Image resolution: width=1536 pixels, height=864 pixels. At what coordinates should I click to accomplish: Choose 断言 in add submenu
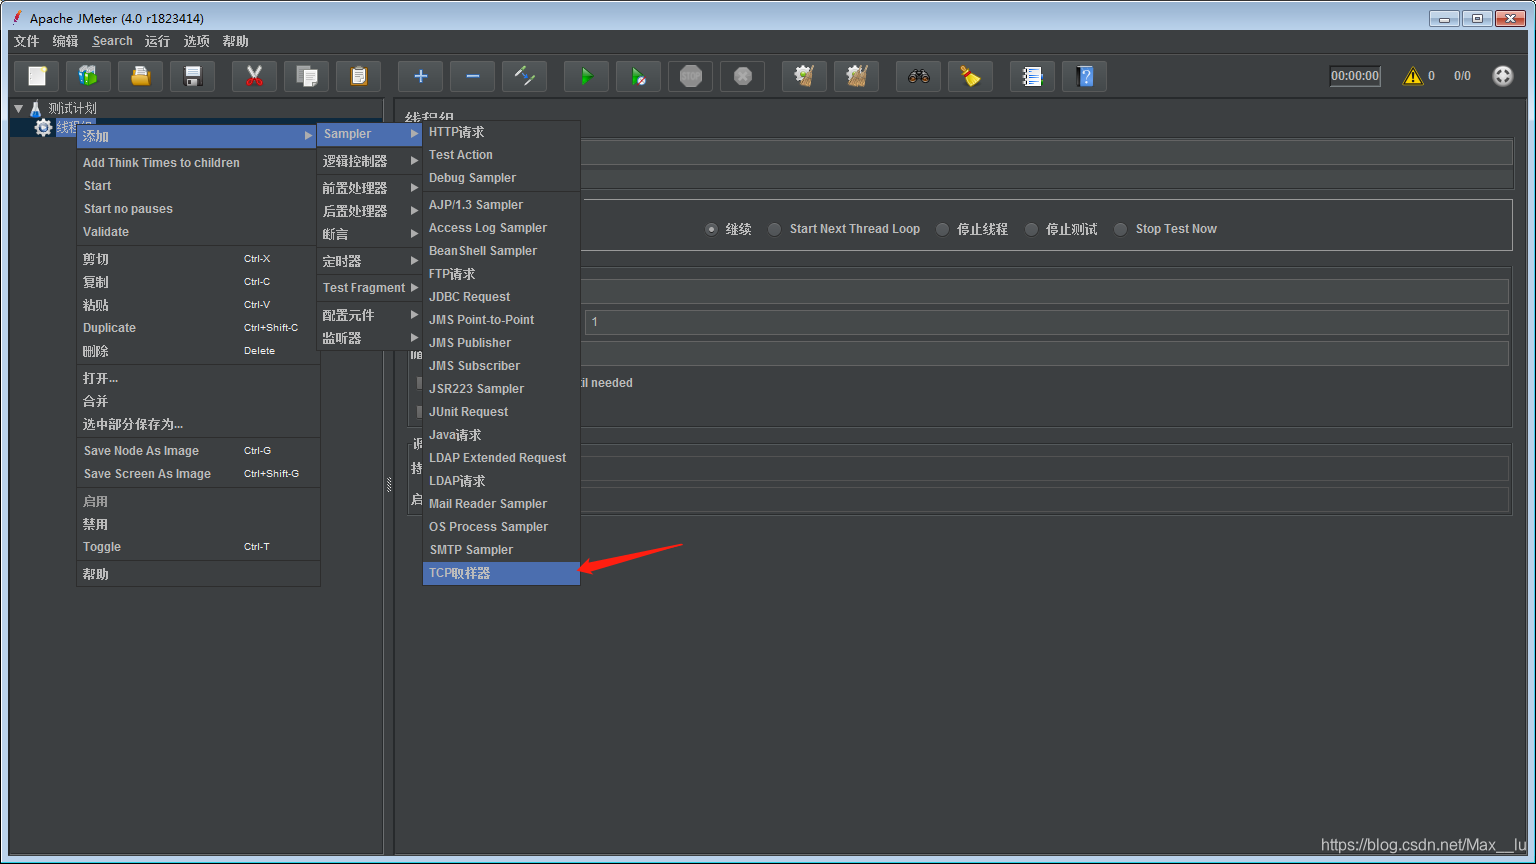pos(370,234)
